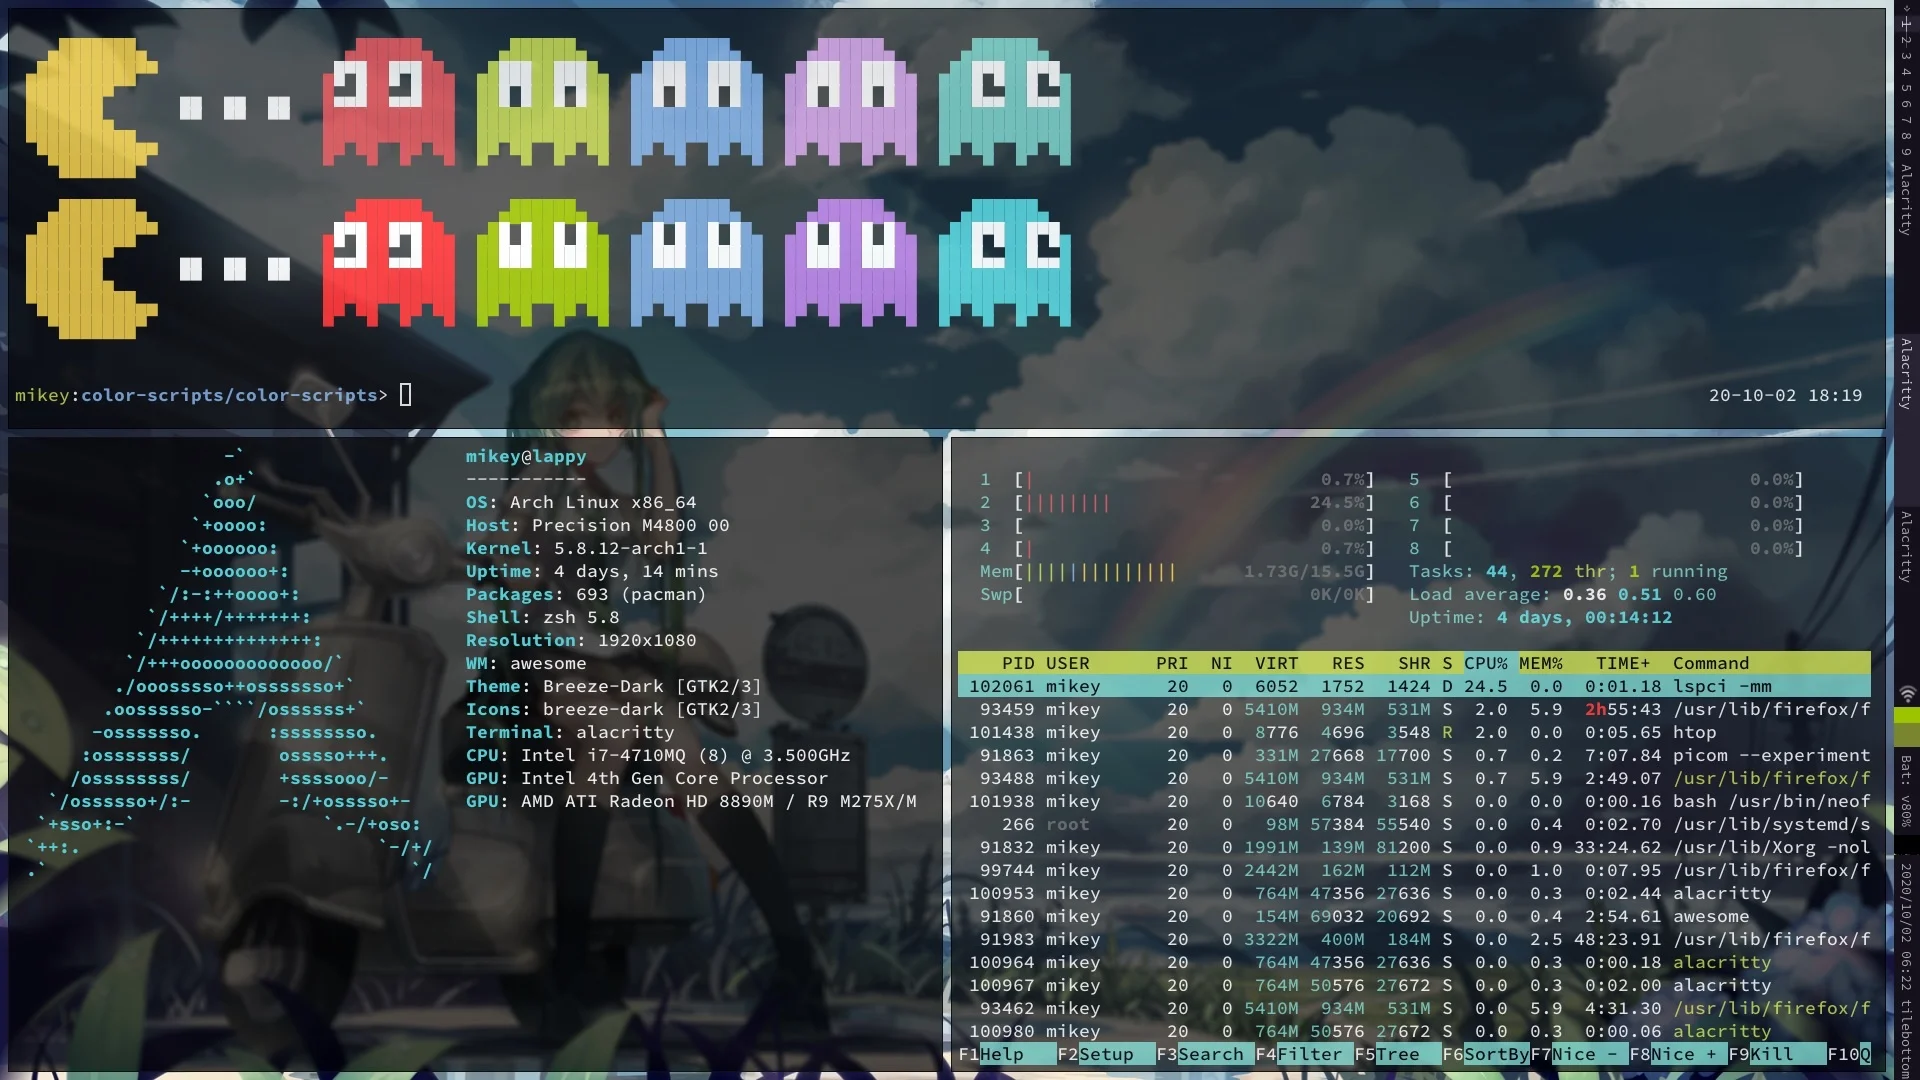Select root's systemd process row PID 266
1920x1080 pixels.
point(1414,824)
